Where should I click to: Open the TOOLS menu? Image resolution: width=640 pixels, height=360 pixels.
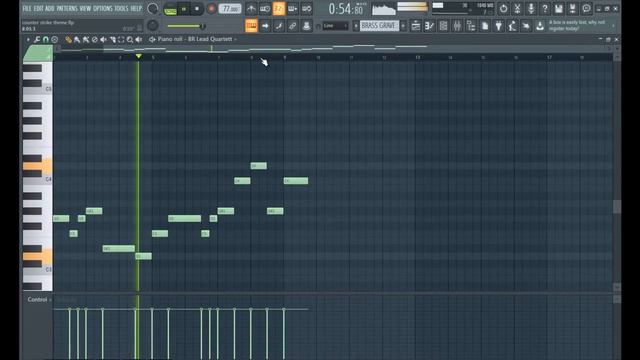click(121, 8)
